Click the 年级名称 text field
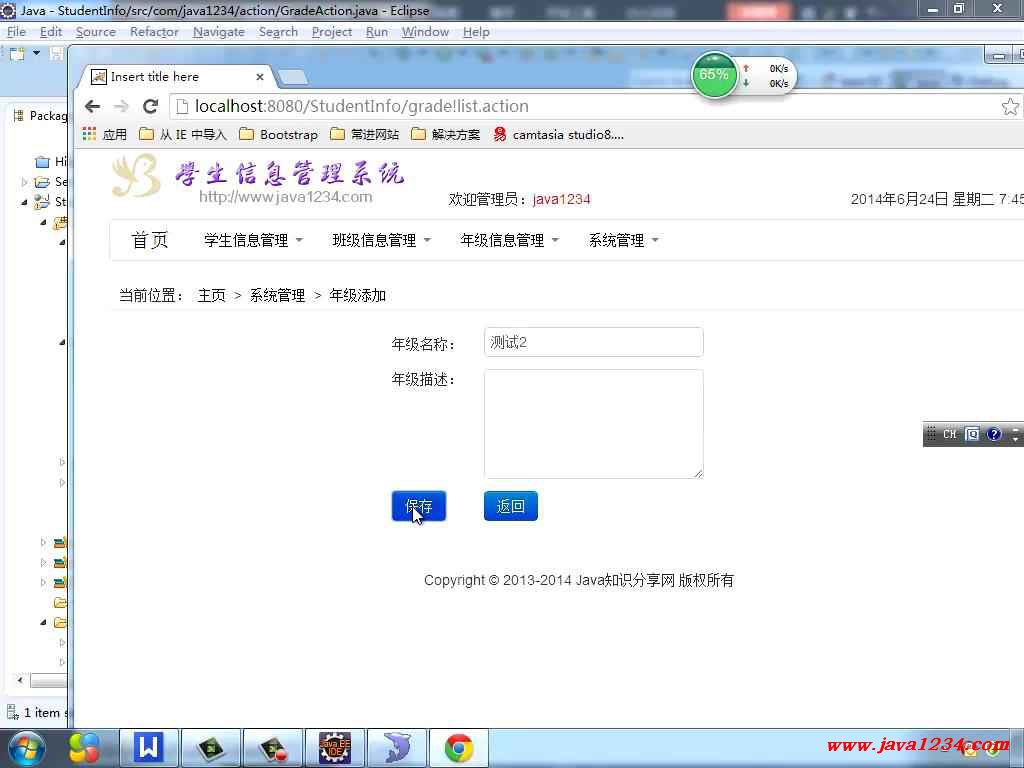 pos(593,342)
